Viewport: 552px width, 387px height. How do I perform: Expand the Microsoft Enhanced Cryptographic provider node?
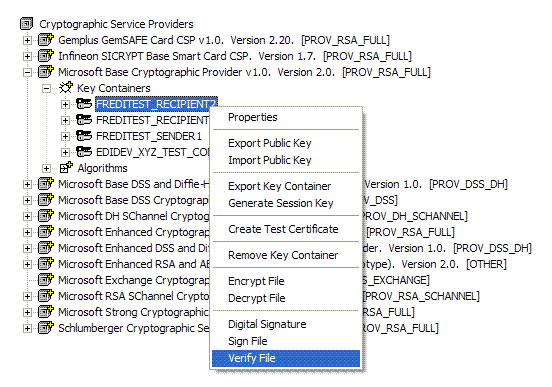(x=27, y=233)
